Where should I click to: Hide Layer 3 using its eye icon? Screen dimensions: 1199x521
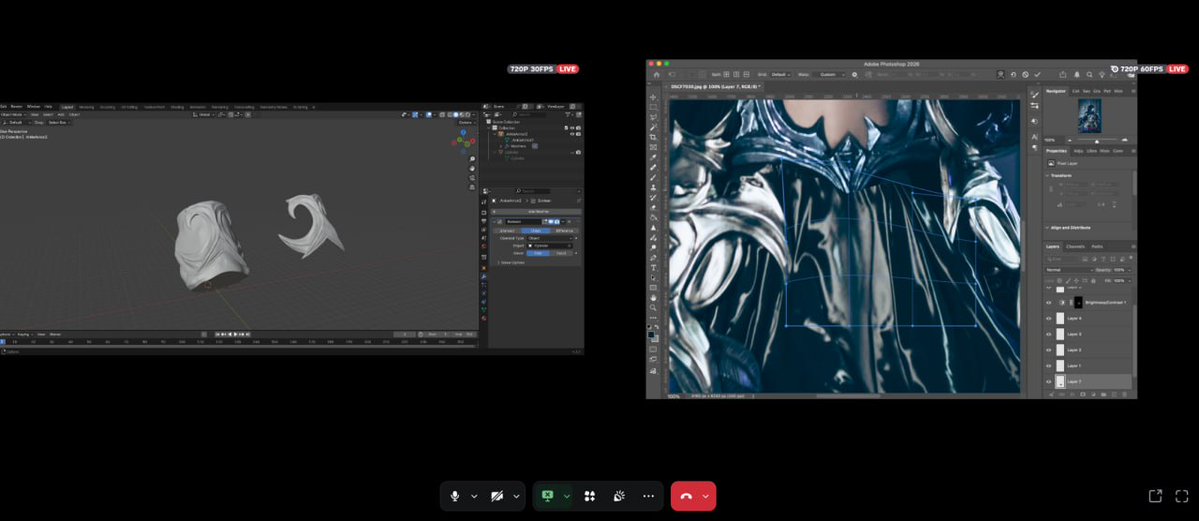point(1049,334)
